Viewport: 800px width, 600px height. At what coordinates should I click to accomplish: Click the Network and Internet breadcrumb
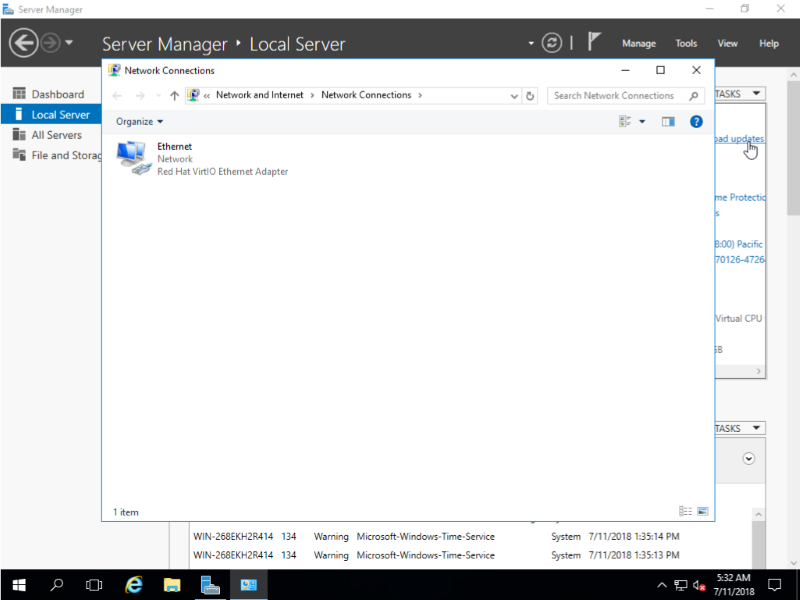point(260,95)
